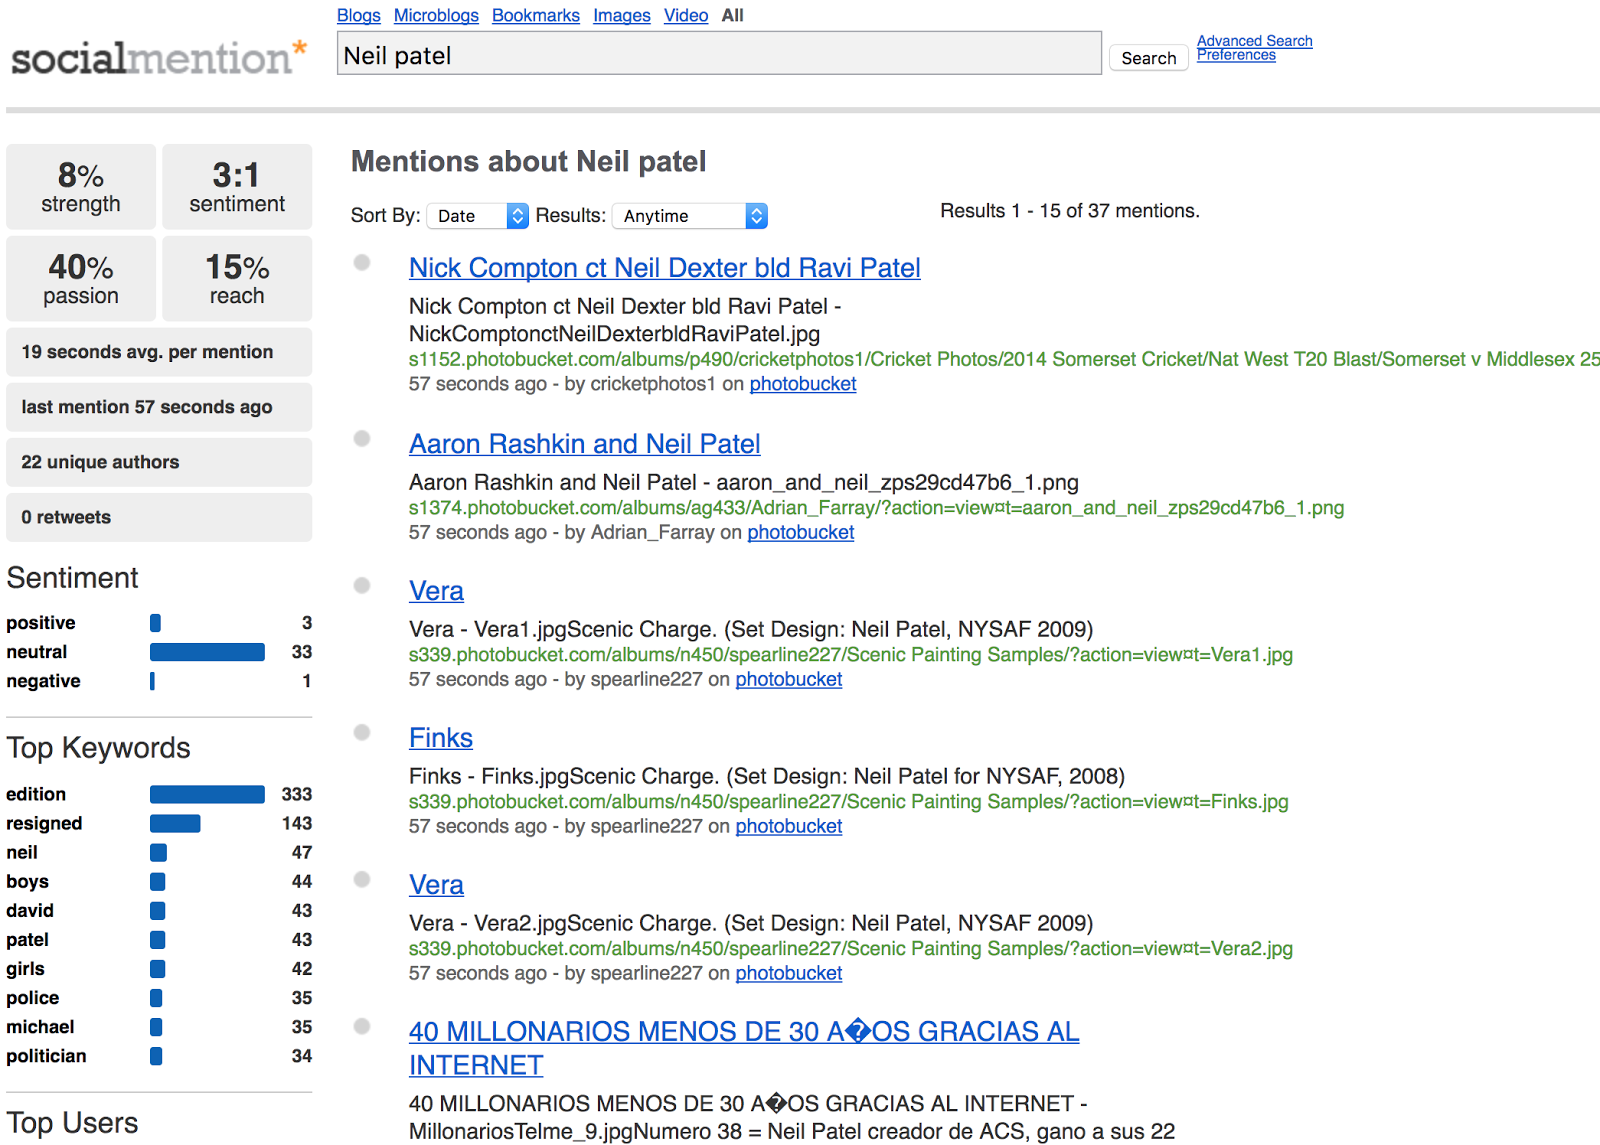Open the Images tab
The height and width of the screenshot is (1145, 1600).
622,15
